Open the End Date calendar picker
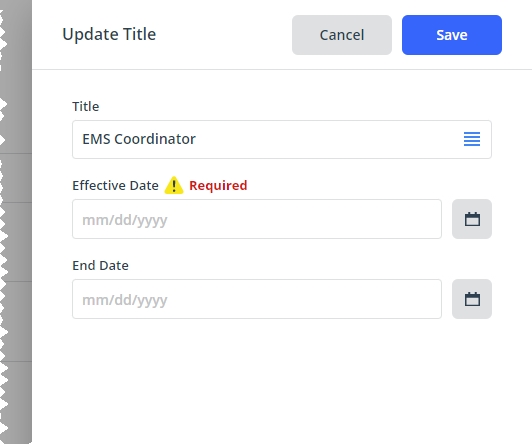This screenshot has height=444, width=532. [x=472, y=299]
